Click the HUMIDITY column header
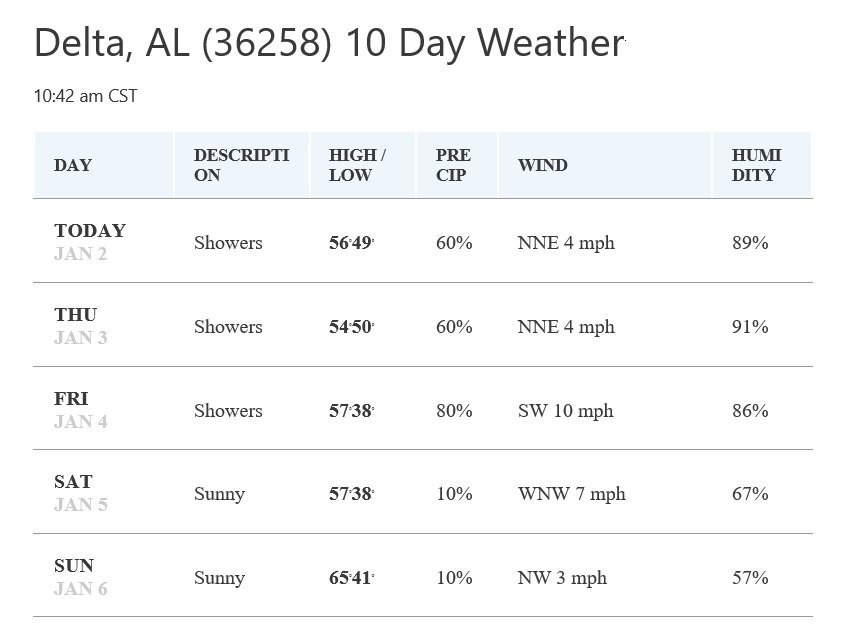 pos(762,165)
